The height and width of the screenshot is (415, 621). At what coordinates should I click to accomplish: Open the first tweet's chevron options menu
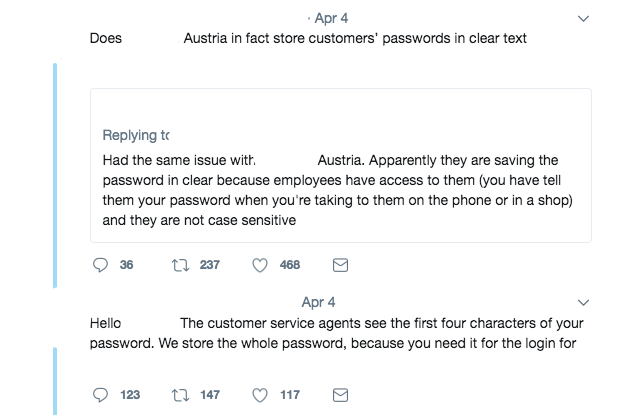coord(585,18)
